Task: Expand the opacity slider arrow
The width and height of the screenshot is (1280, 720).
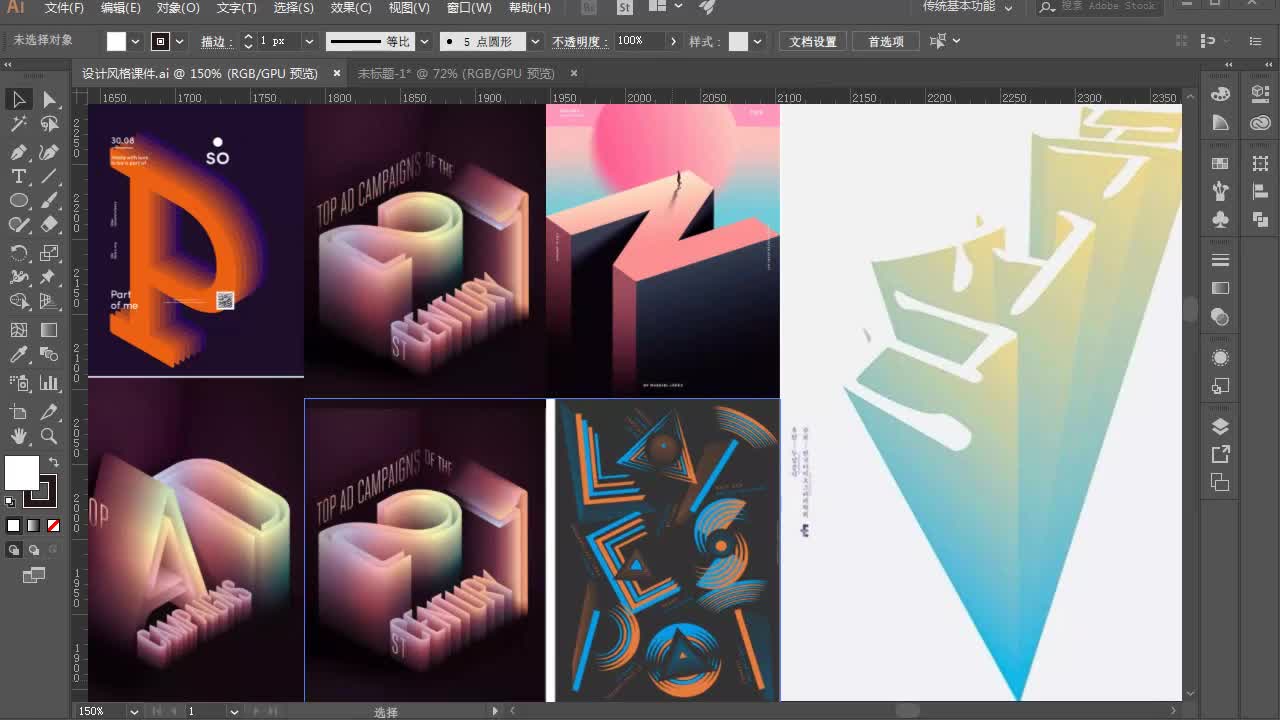Action: [x=673, y=41]
